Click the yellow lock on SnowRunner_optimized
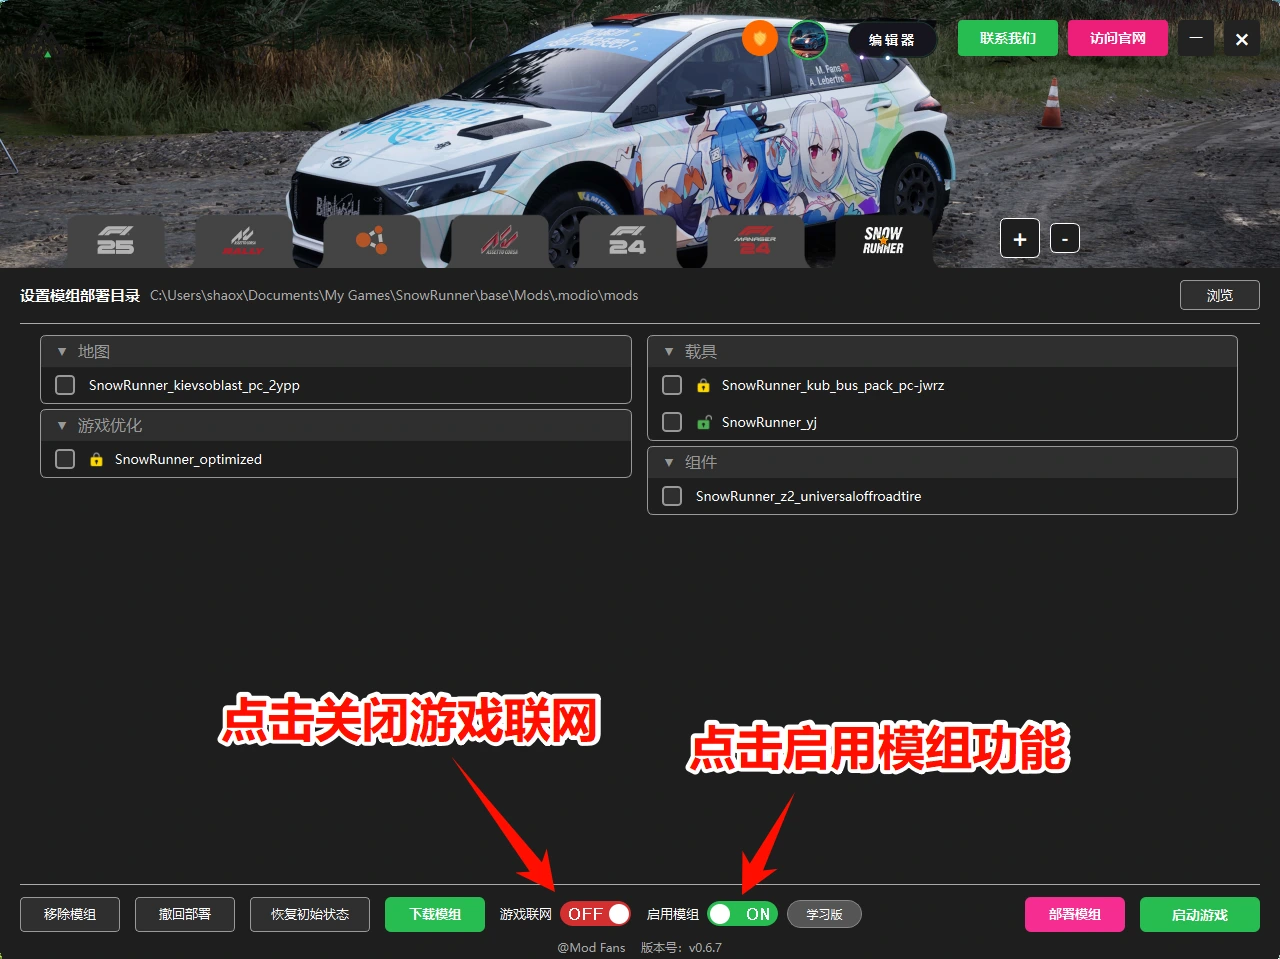The height and width of the screenshot is (959, 1280). 96,459
